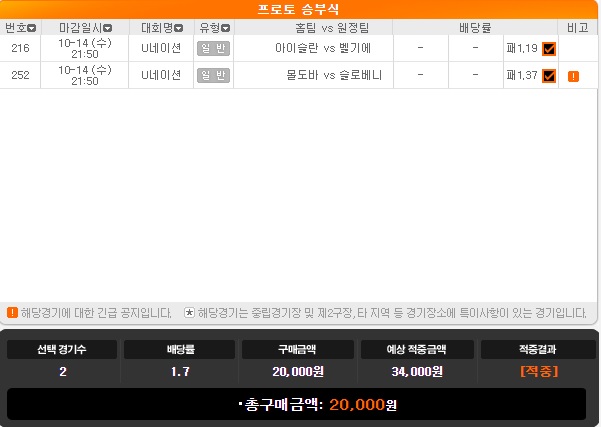Click deadline 10-14 (수) 21:50 in row 252
This screenshot has width=601, height=427.
(x=85, y=75)
